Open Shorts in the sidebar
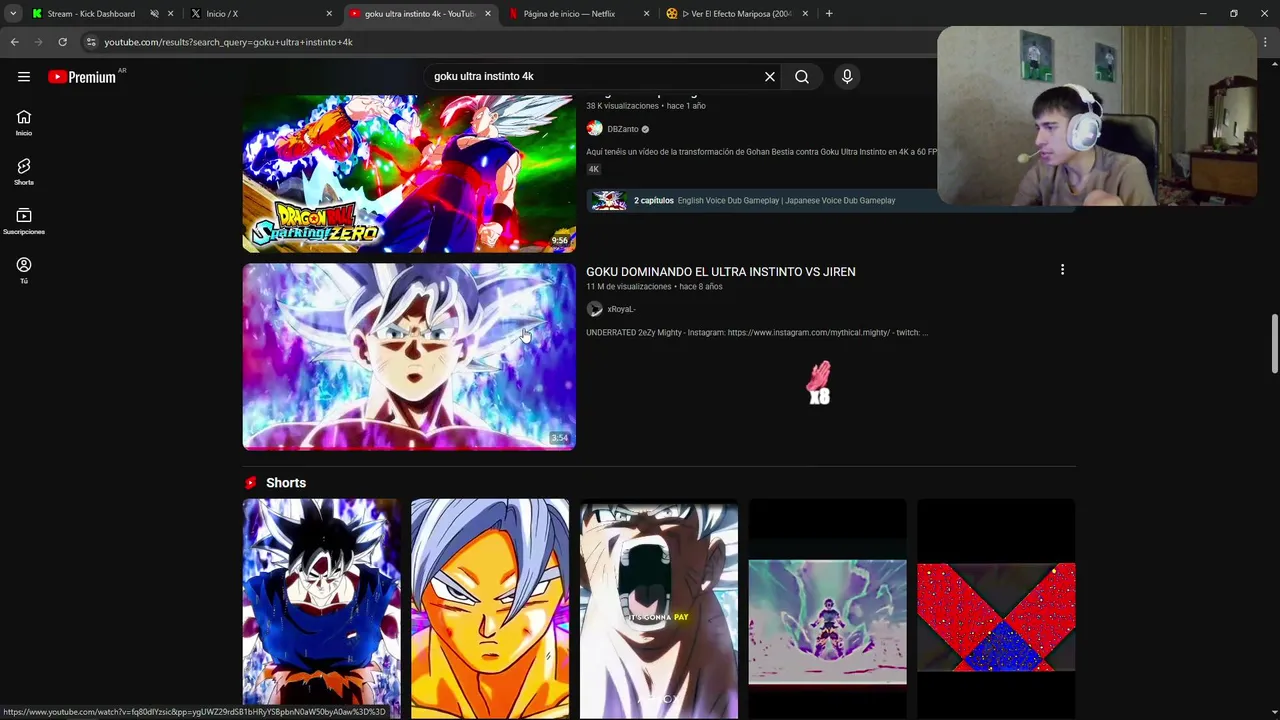The image size is (1280, 720). [x=24, y=172]
